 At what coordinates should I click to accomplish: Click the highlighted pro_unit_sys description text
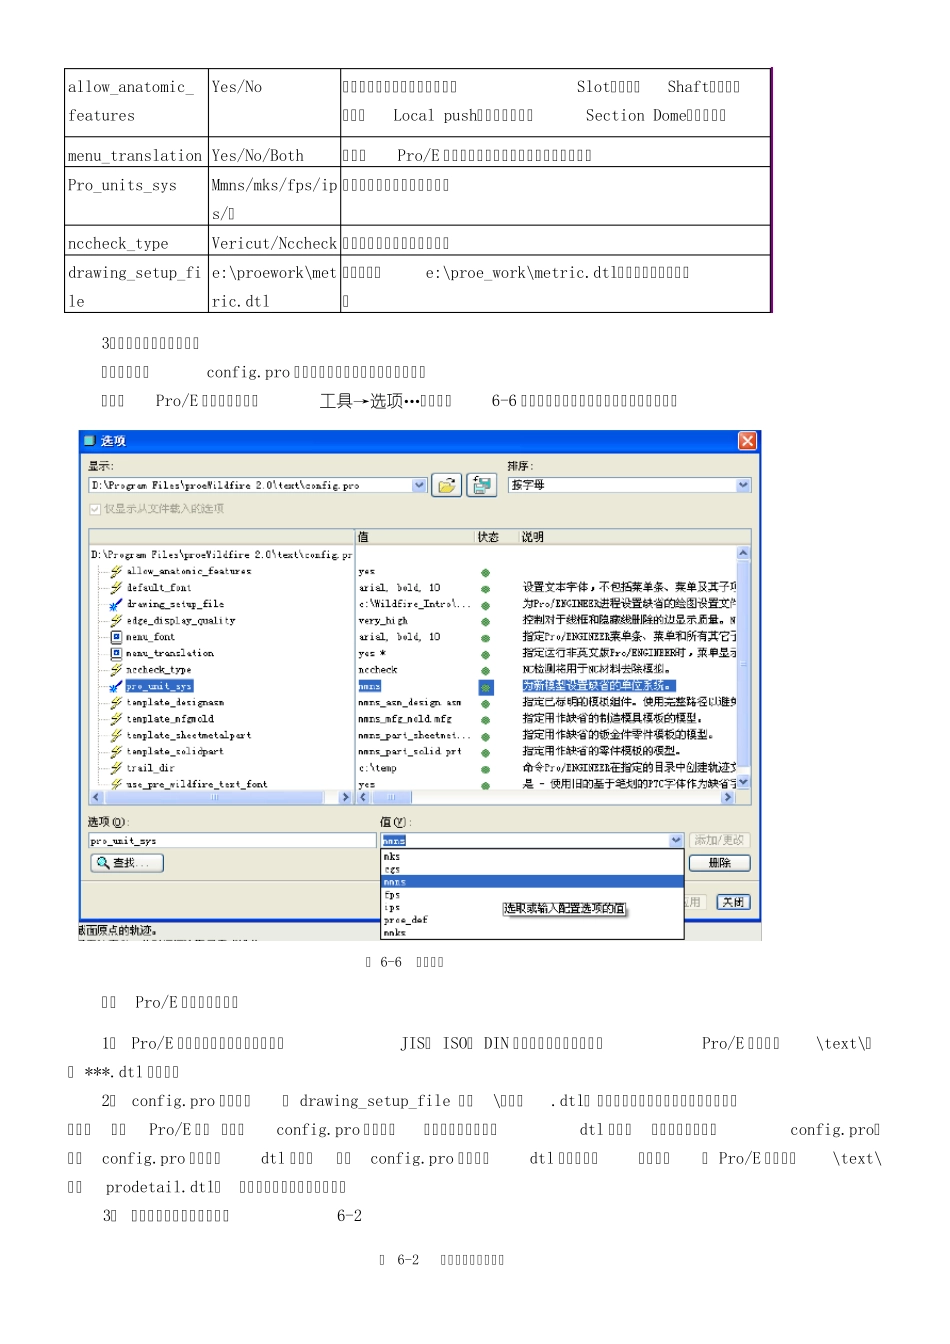pos(599,686)
